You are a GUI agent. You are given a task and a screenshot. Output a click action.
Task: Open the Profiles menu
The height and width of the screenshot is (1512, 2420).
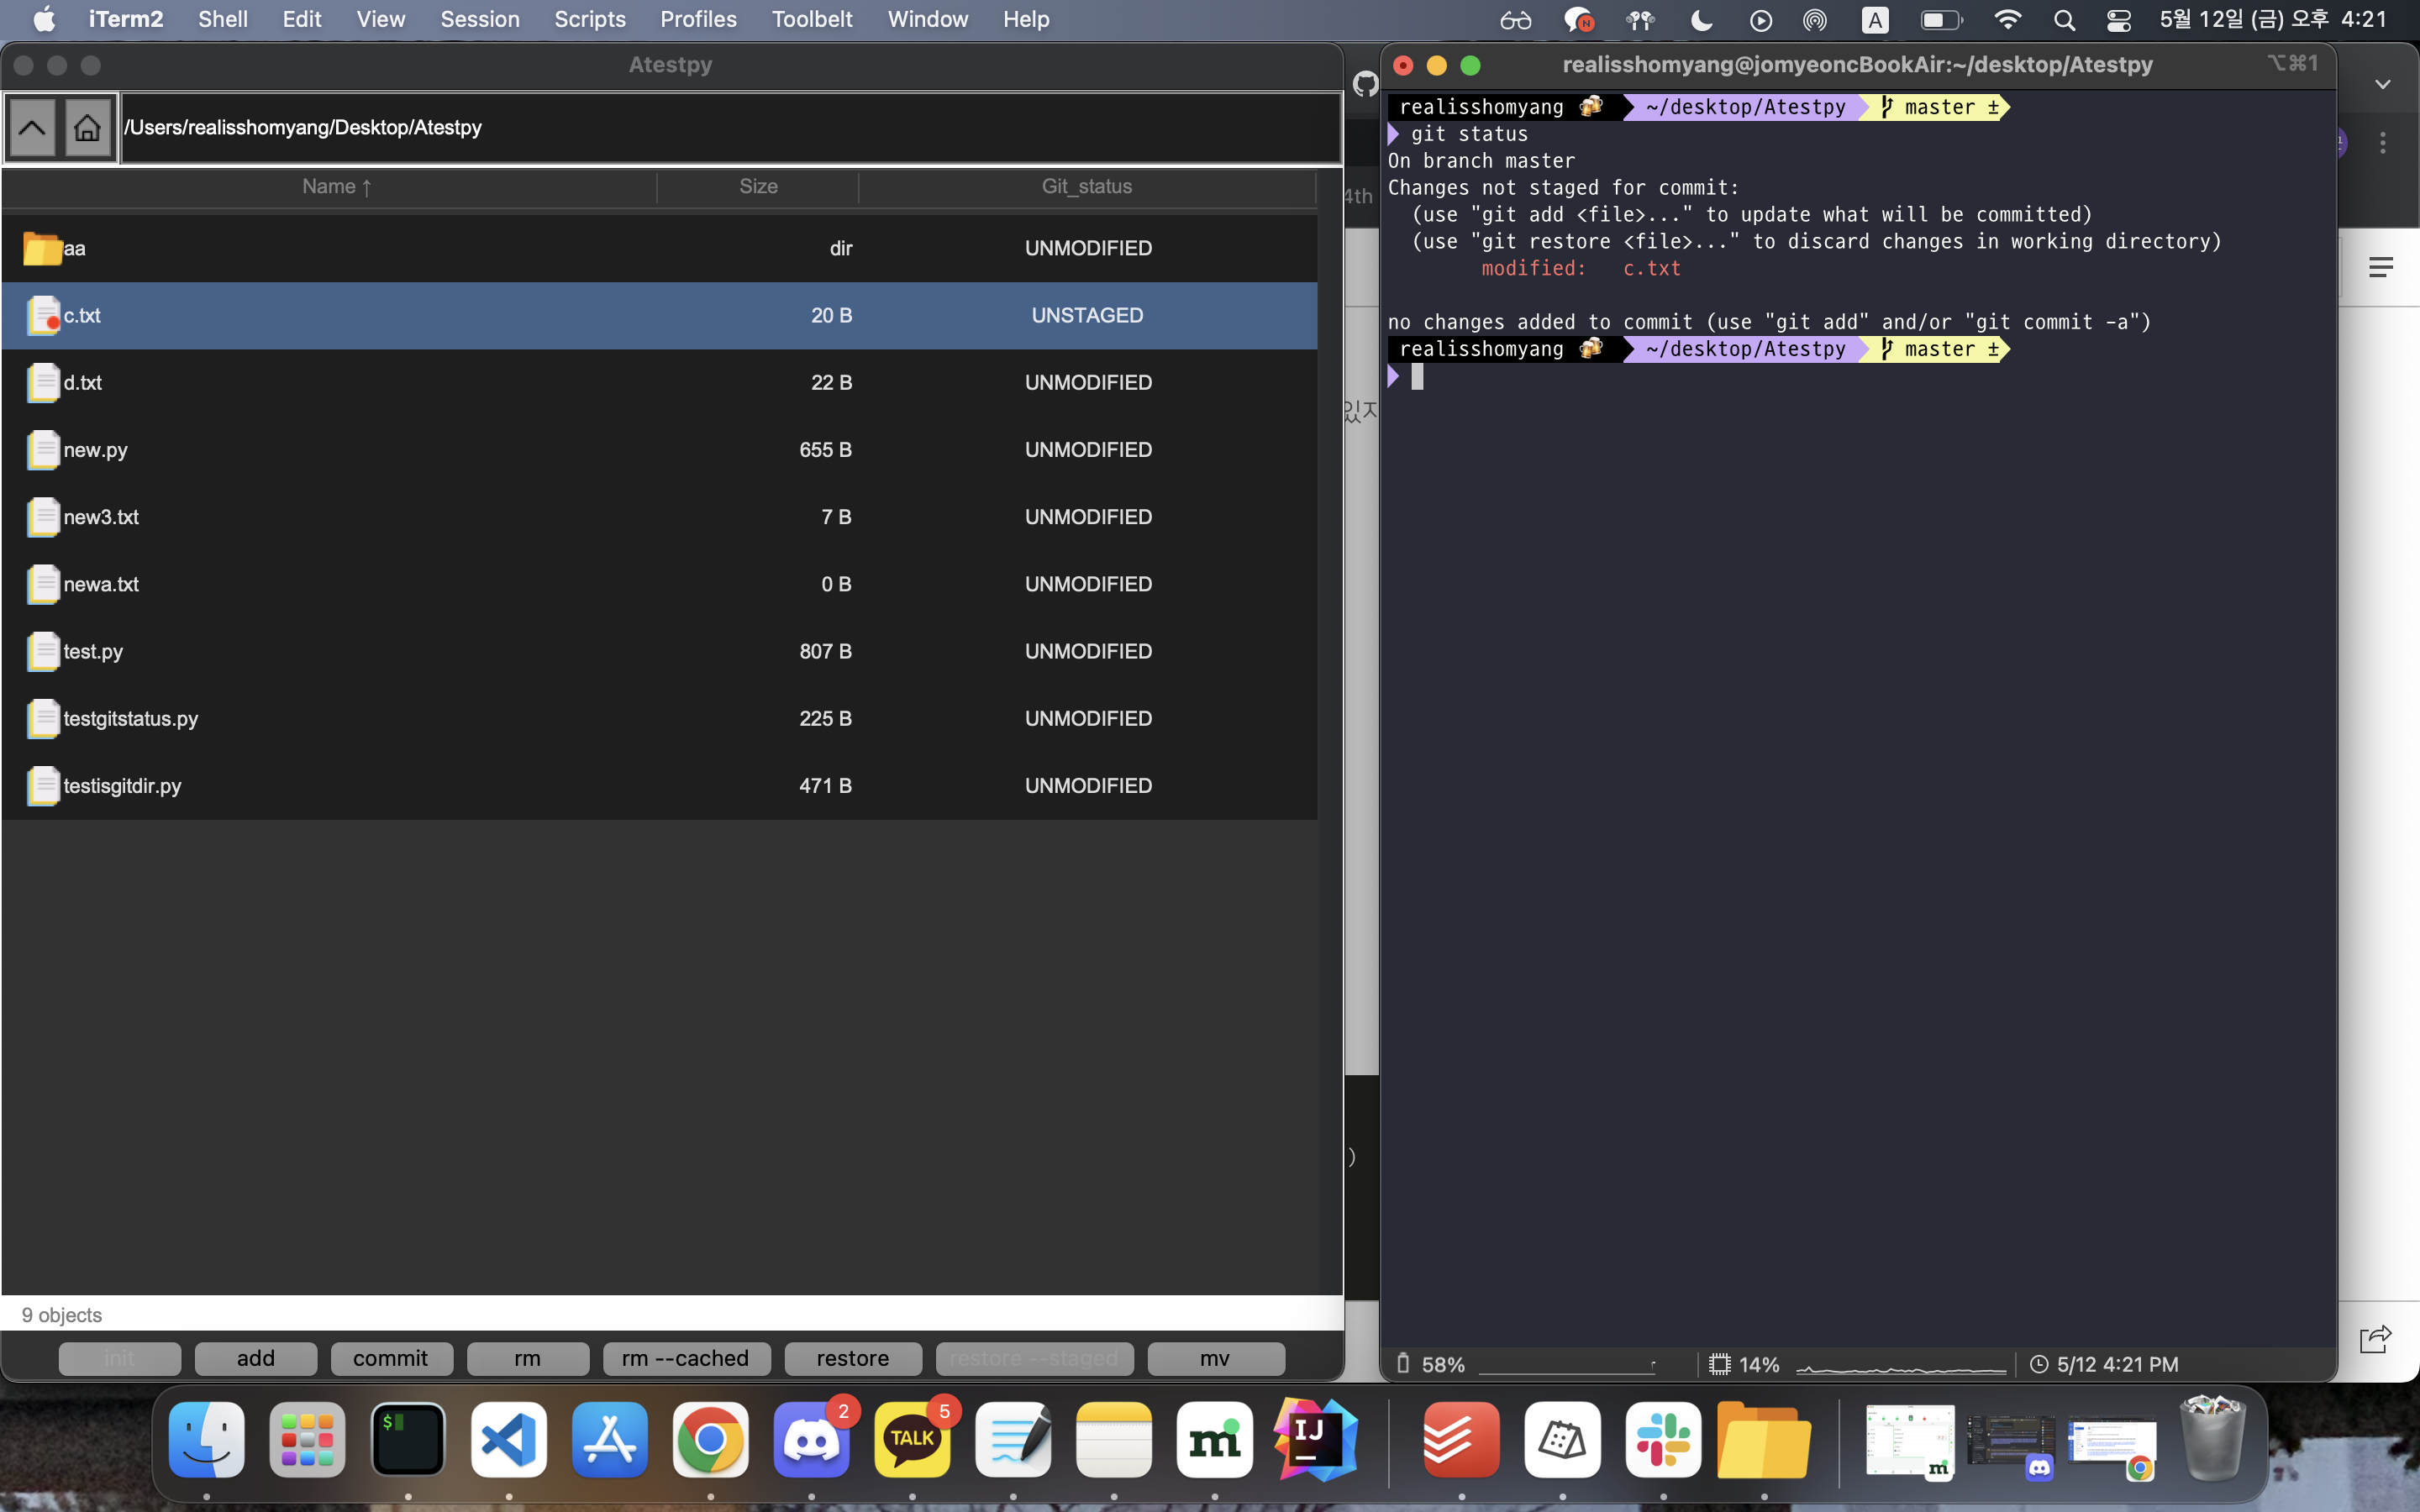[x=697, y=20]
